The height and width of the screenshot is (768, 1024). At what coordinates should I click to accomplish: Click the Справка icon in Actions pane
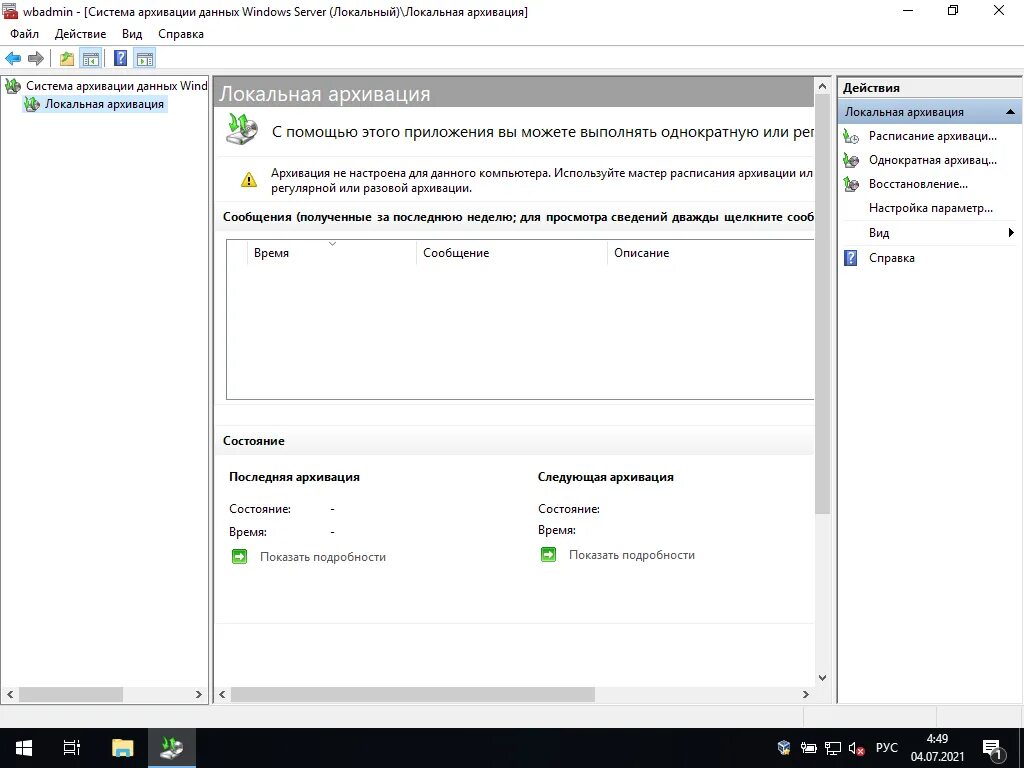coord(850,258)
